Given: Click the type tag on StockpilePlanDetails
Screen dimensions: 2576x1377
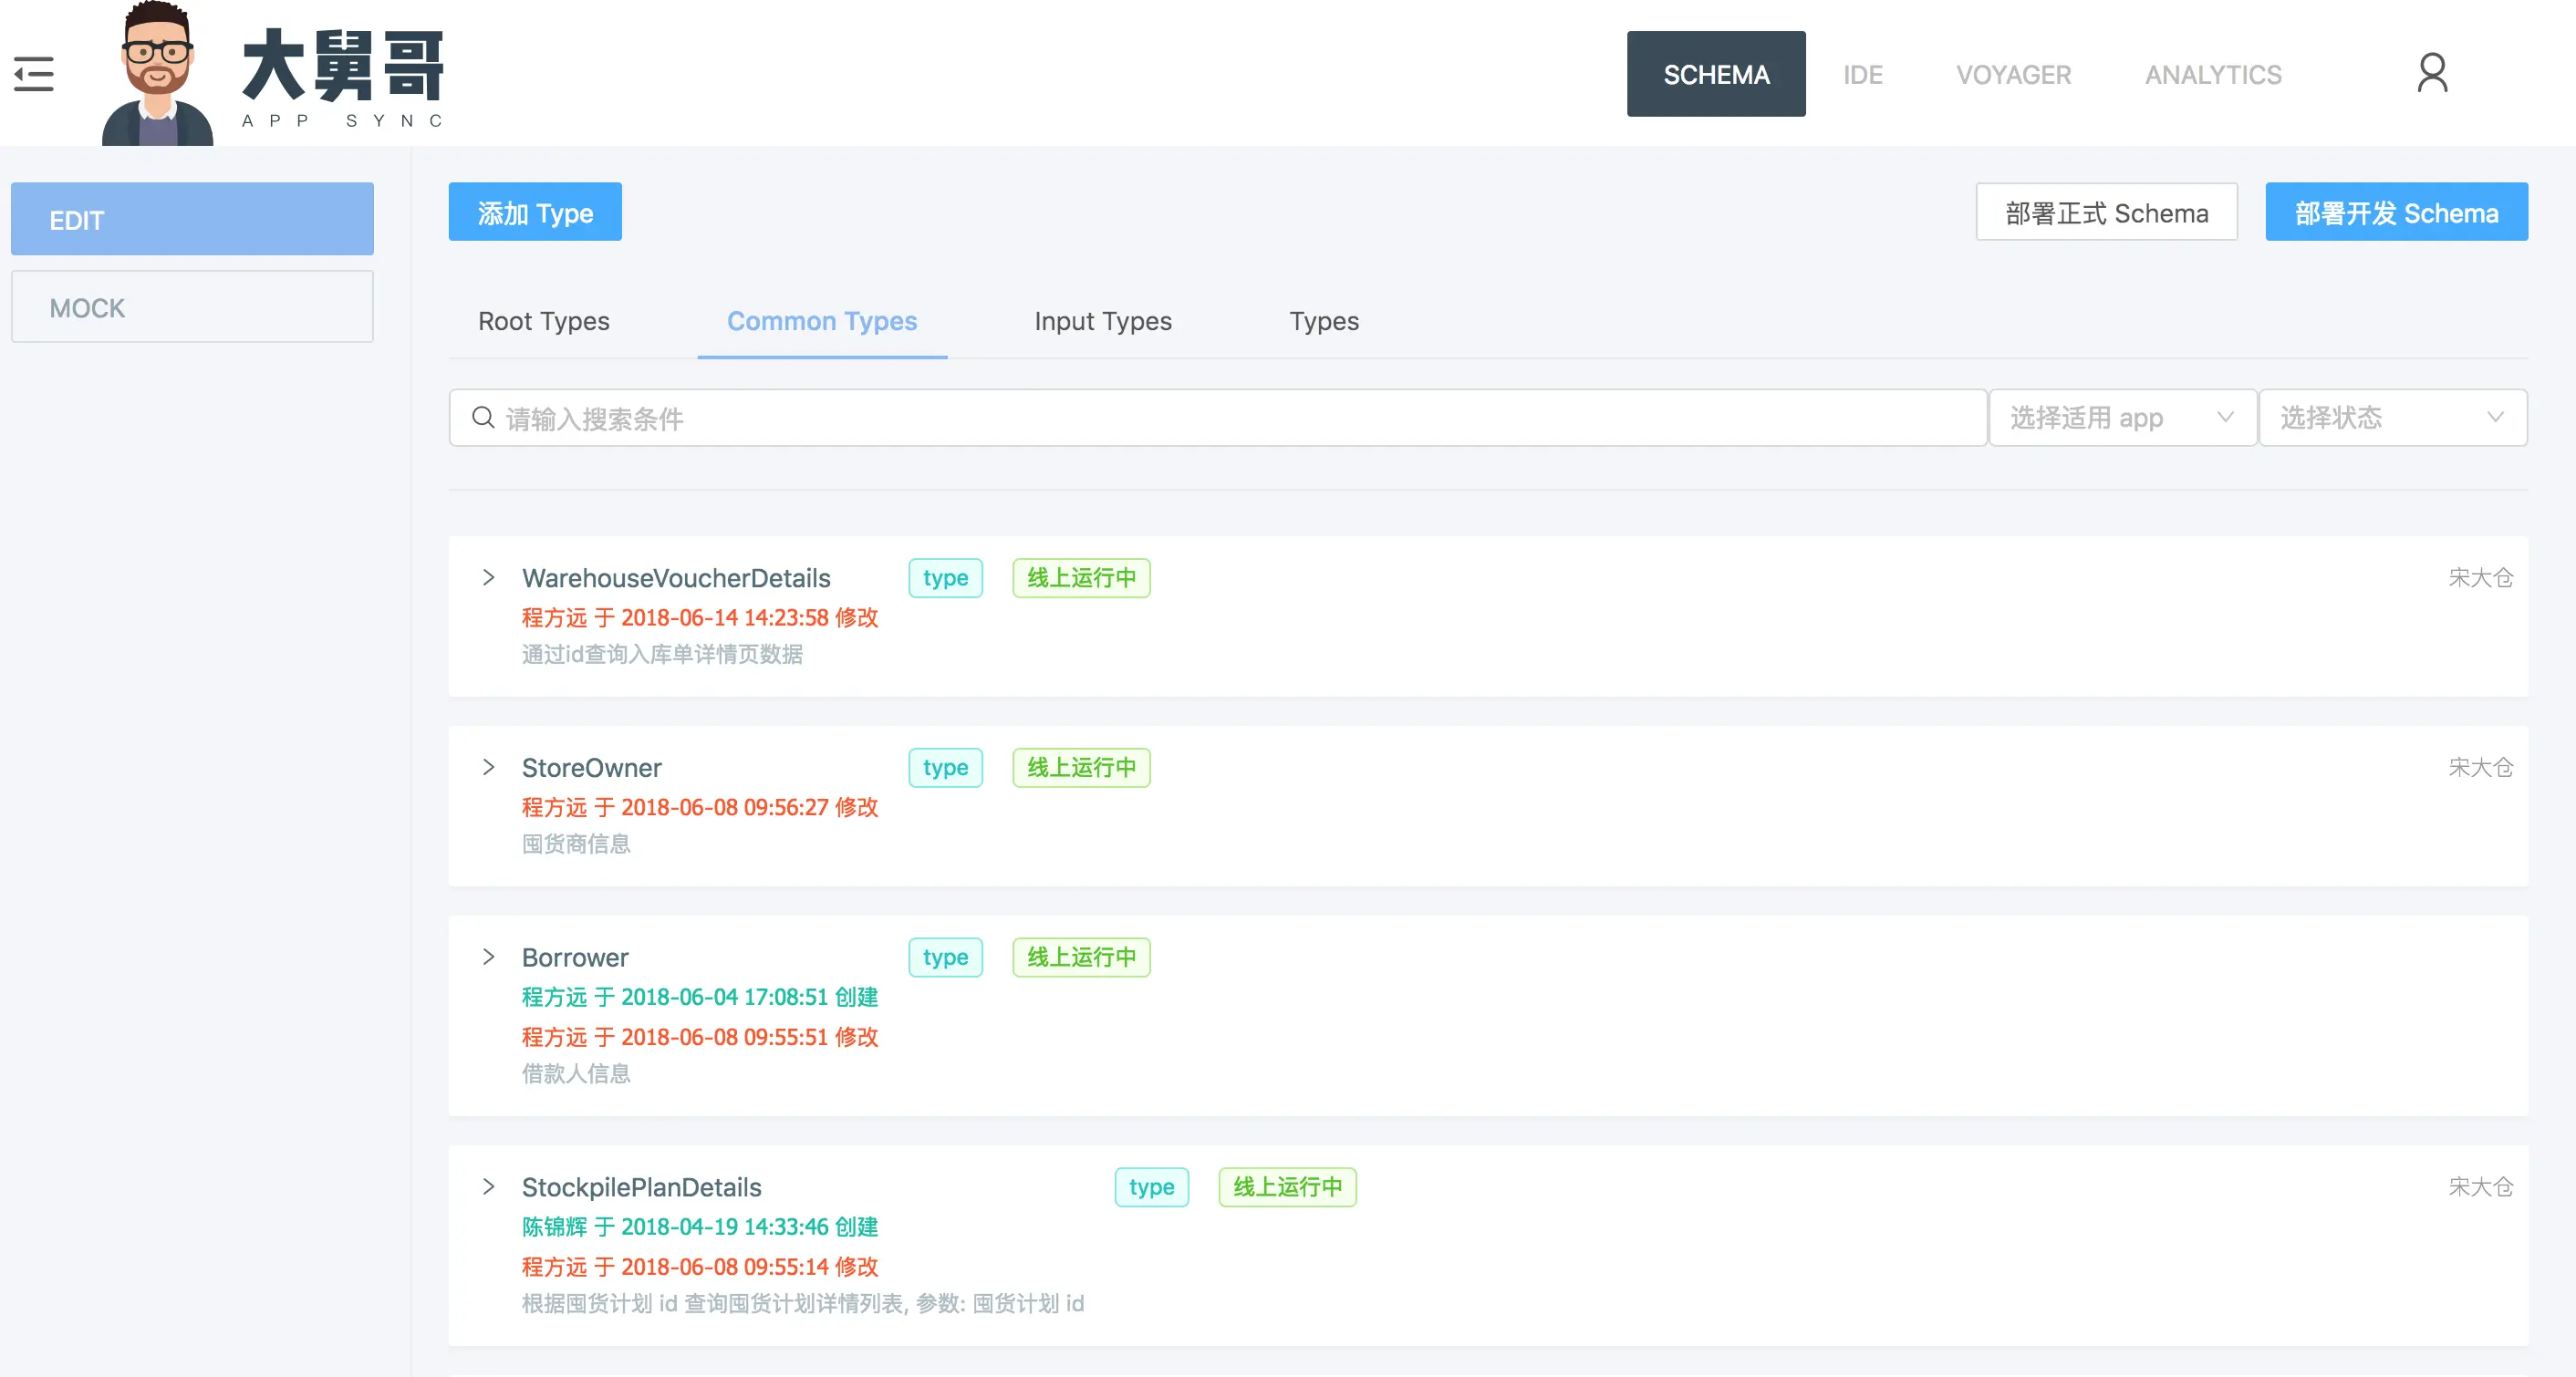Looking at the screenshot, I should pos(1151,1188).
